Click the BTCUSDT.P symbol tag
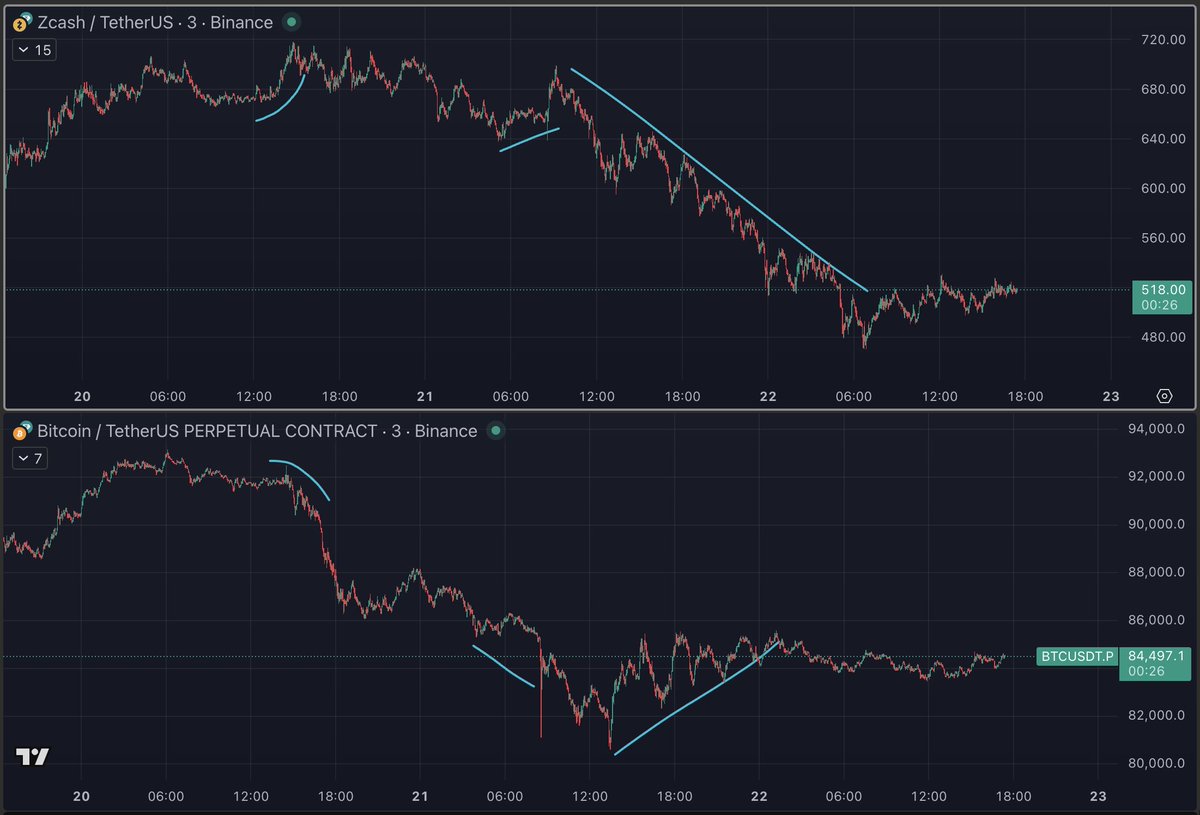Viewport: 1200px width, 815px height. point(1076,656)
